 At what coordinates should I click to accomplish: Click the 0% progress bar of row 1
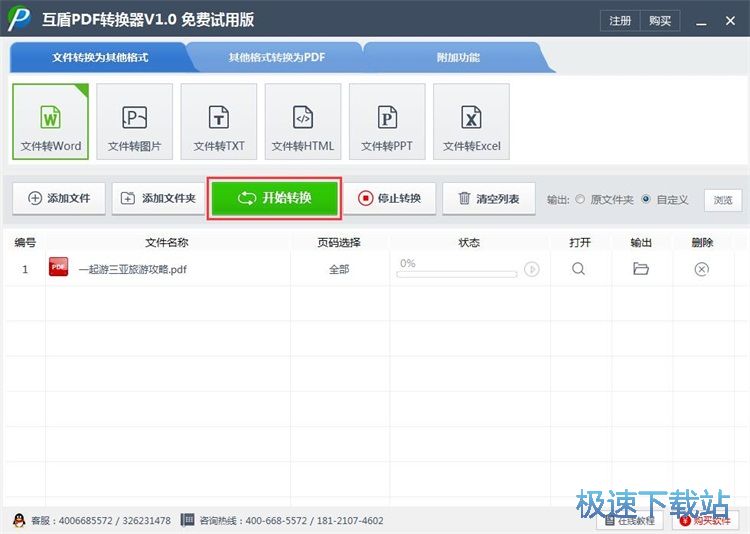pyautogui.click(x=457, y=274)
